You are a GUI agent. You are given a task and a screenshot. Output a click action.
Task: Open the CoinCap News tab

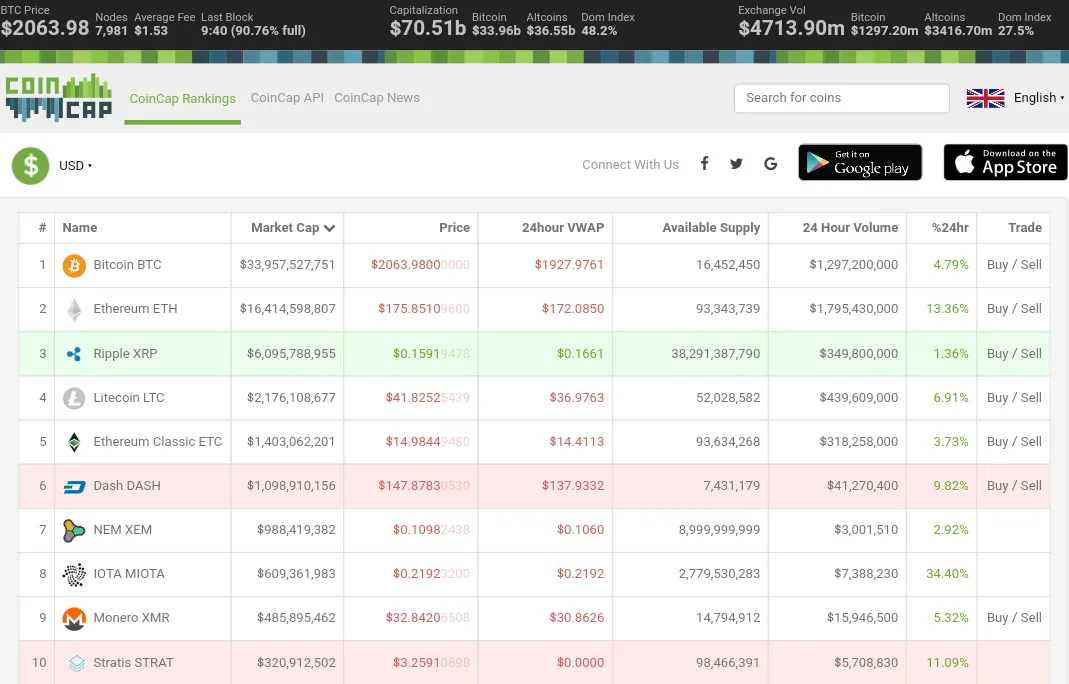(x=377, y=98)
